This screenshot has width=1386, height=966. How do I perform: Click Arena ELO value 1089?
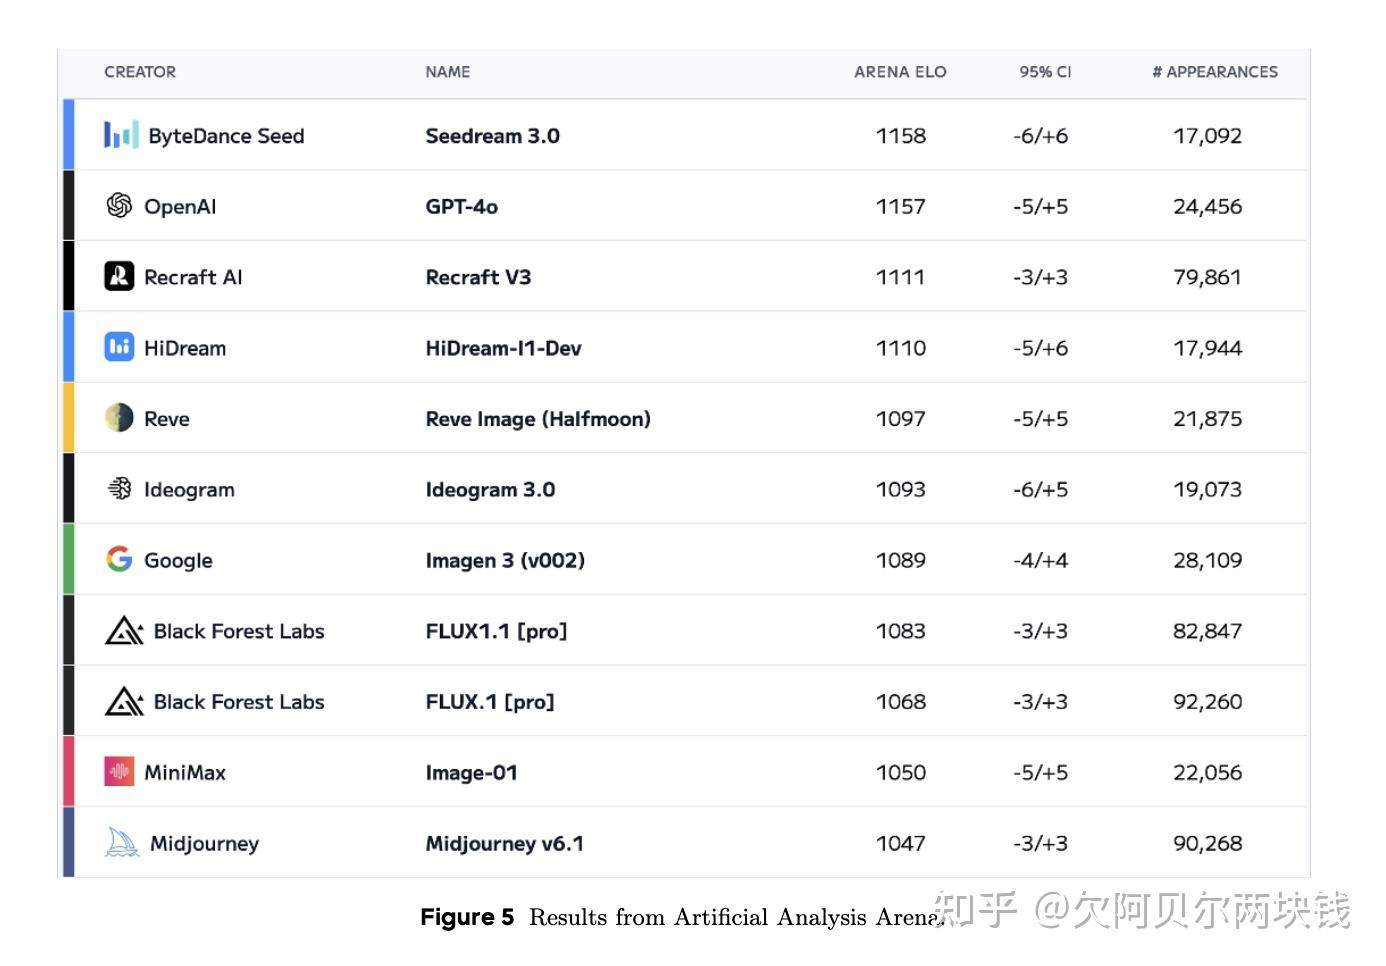[x=901, y=561]
